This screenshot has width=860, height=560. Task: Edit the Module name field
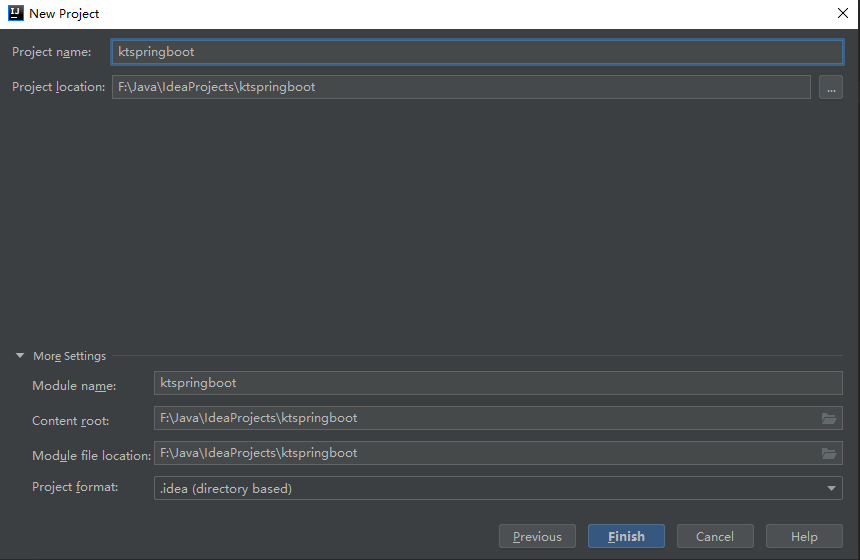pyautogui.click(x=498, y=383)
